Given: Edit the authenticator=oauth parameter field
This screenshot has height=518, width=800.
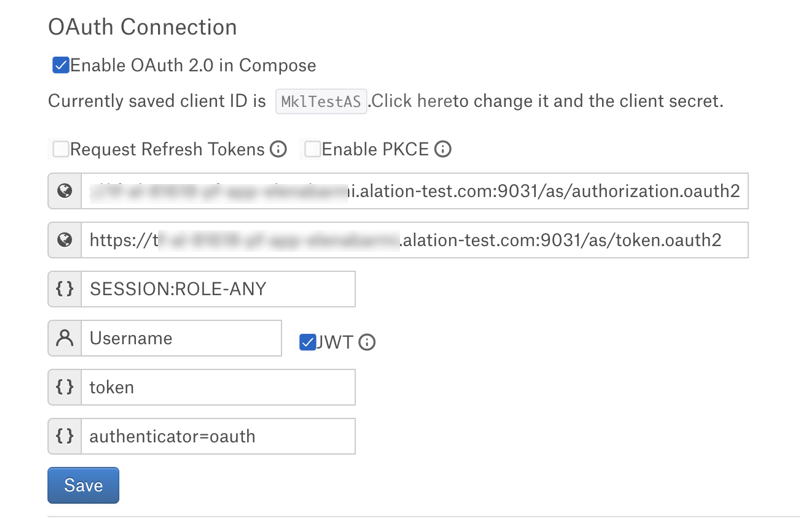Looking at the screenshot, I should (218, 436).
